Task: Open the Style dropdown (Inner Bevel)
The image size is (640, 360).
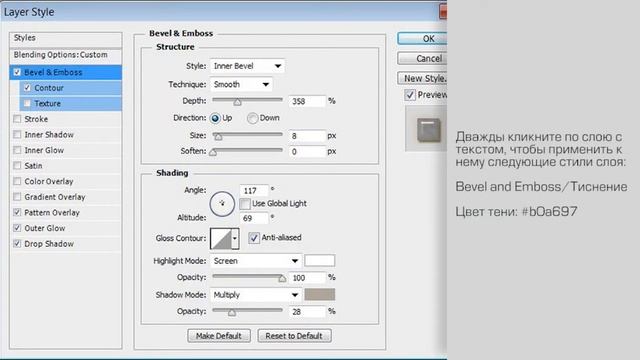Action: (x=247, y=66)
